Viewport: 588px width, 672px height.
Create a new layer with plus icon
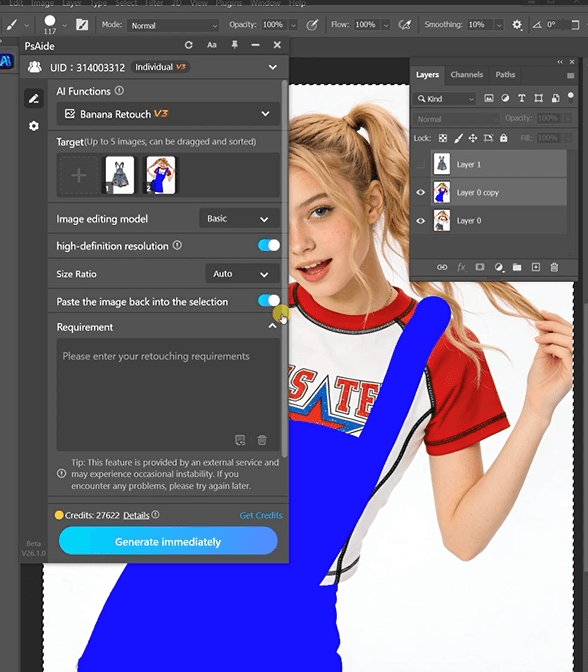[536, 267]
